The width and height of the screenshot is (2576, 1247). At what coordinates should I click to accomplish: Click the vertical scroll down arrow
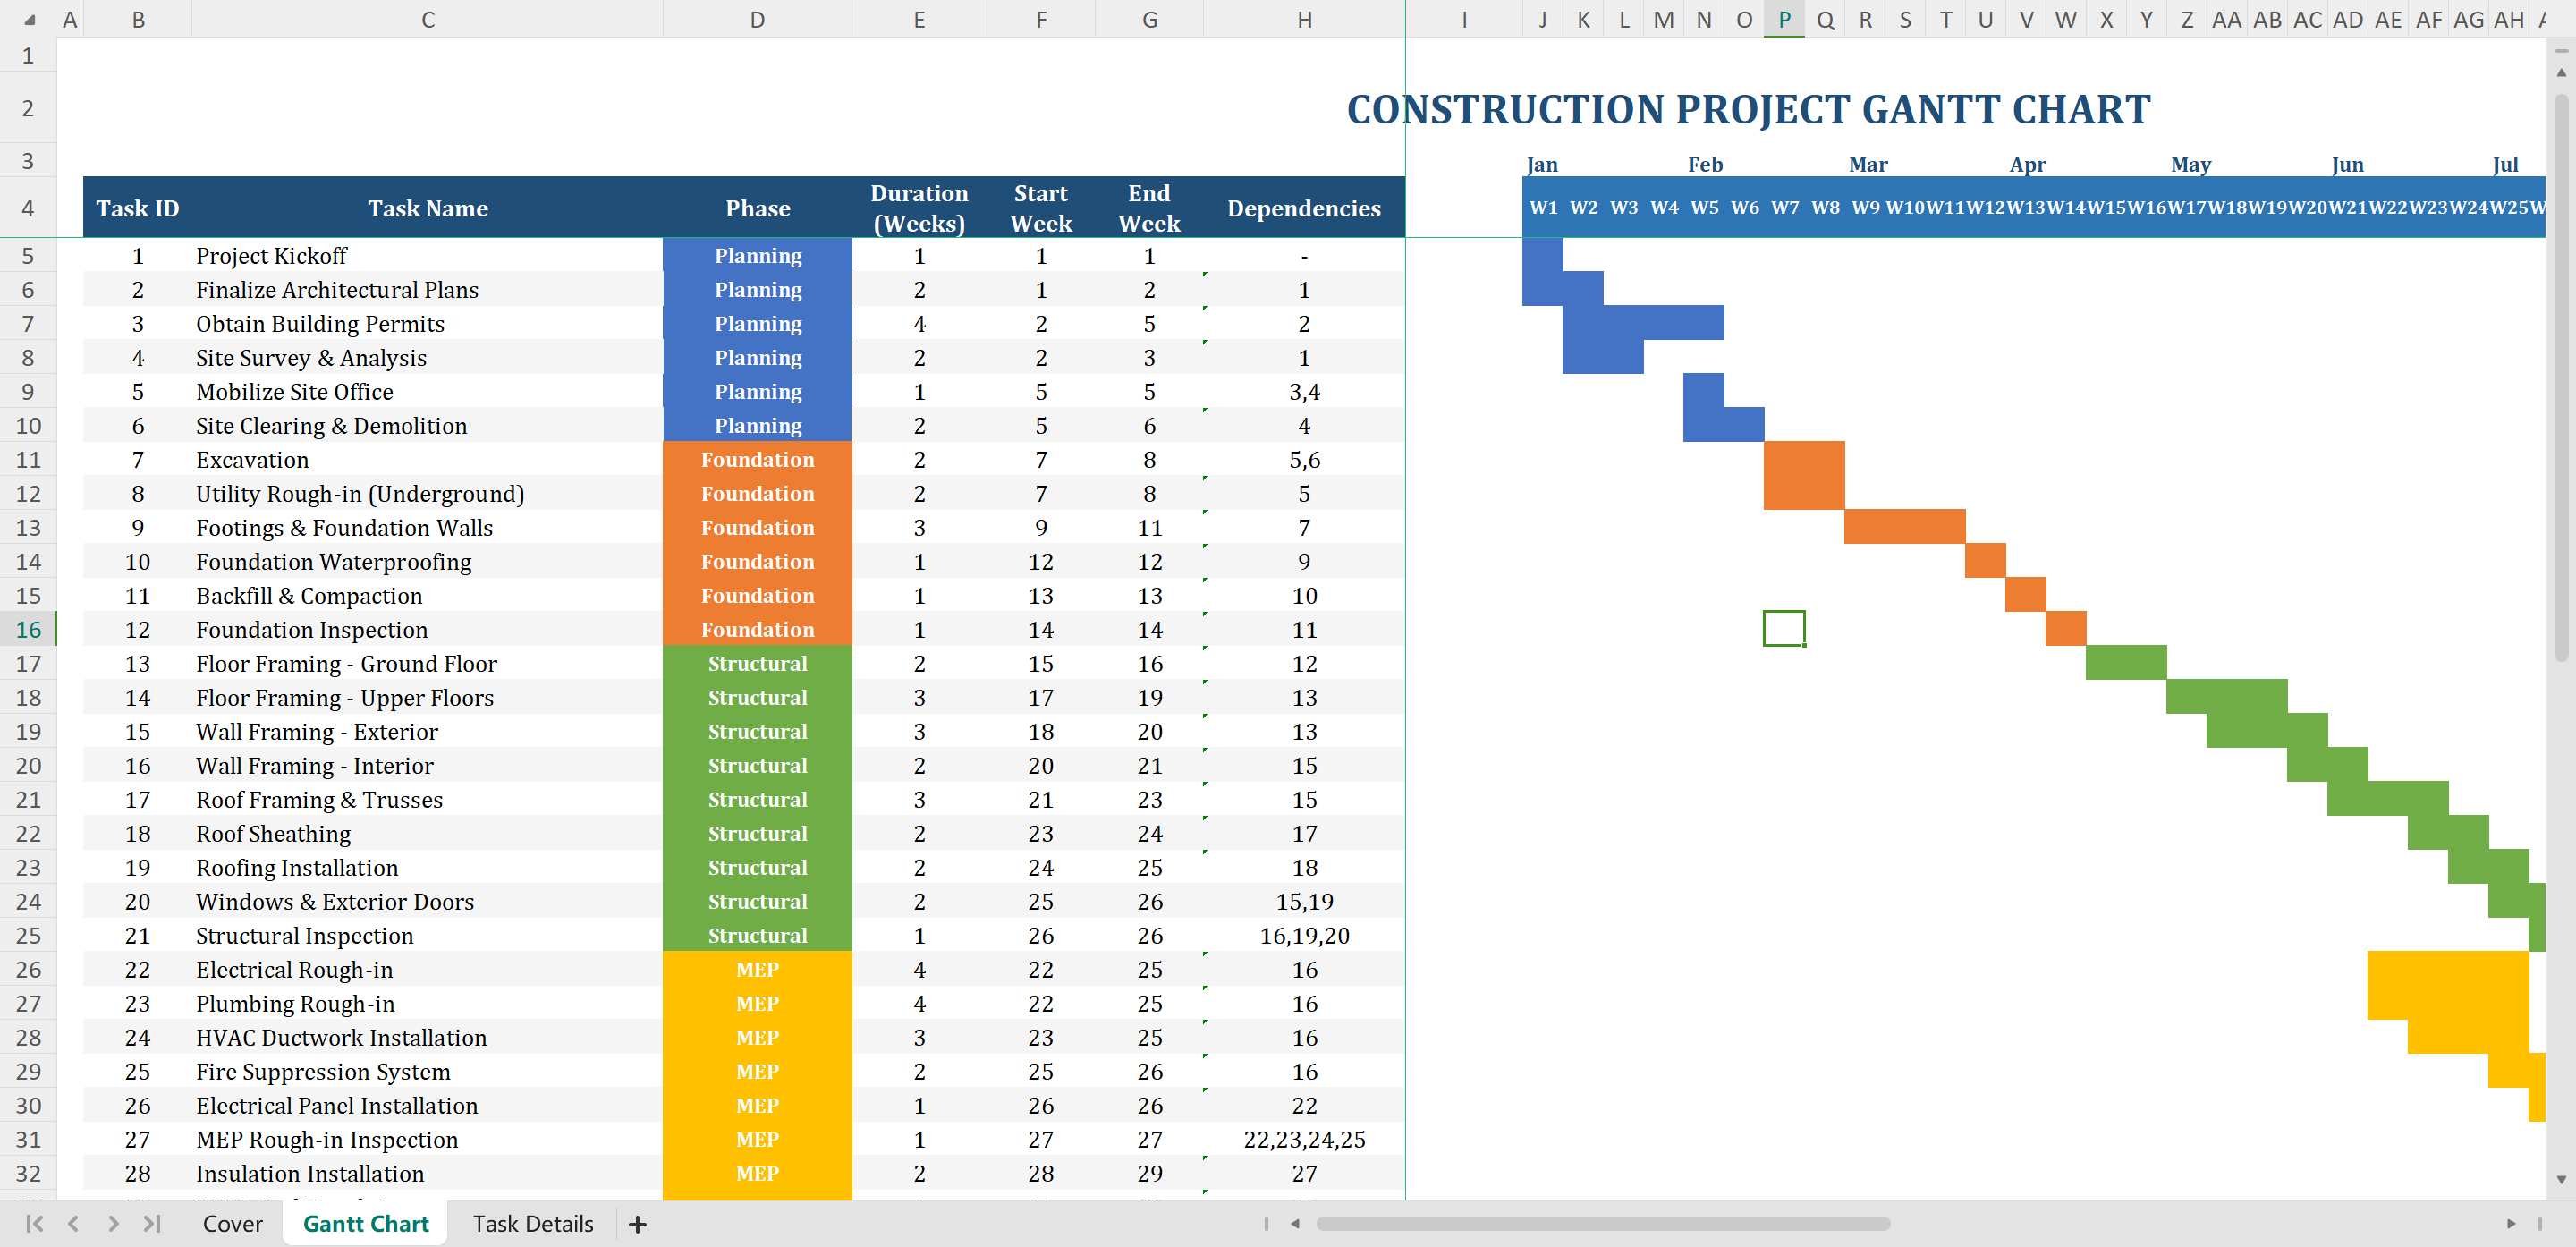point(2561,1179)
